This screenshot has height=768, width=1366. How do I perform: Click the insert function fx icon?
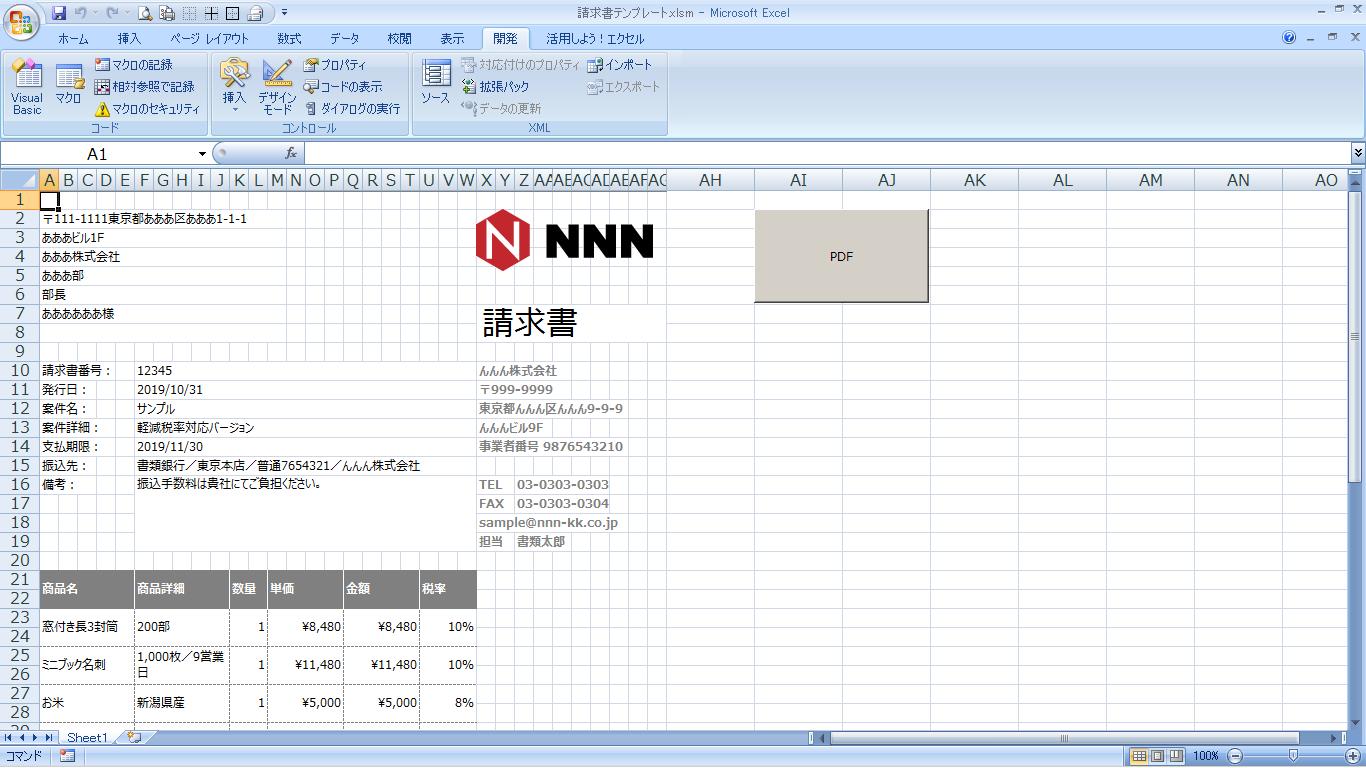click(291, 153)
